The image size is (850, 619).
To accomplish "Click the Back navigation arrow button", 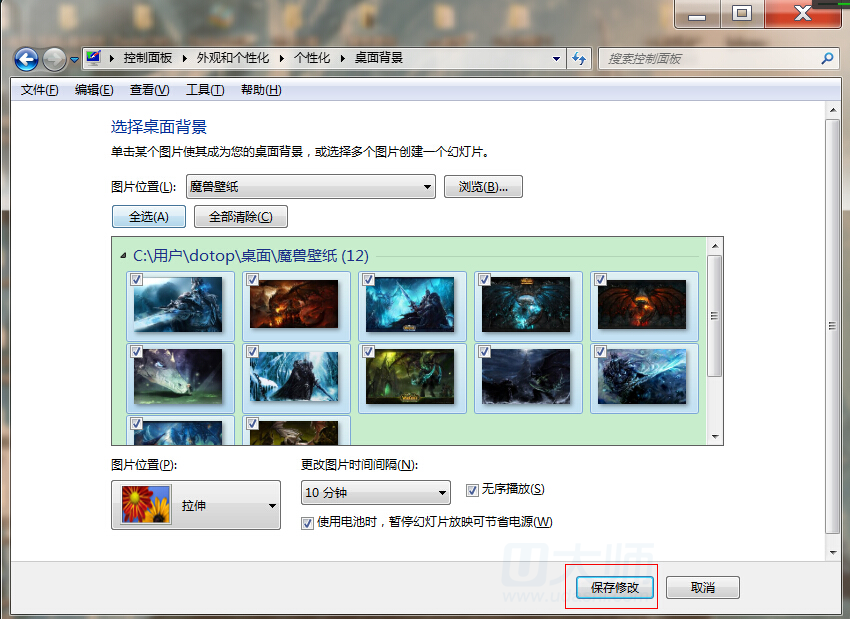I will (26, 59).
